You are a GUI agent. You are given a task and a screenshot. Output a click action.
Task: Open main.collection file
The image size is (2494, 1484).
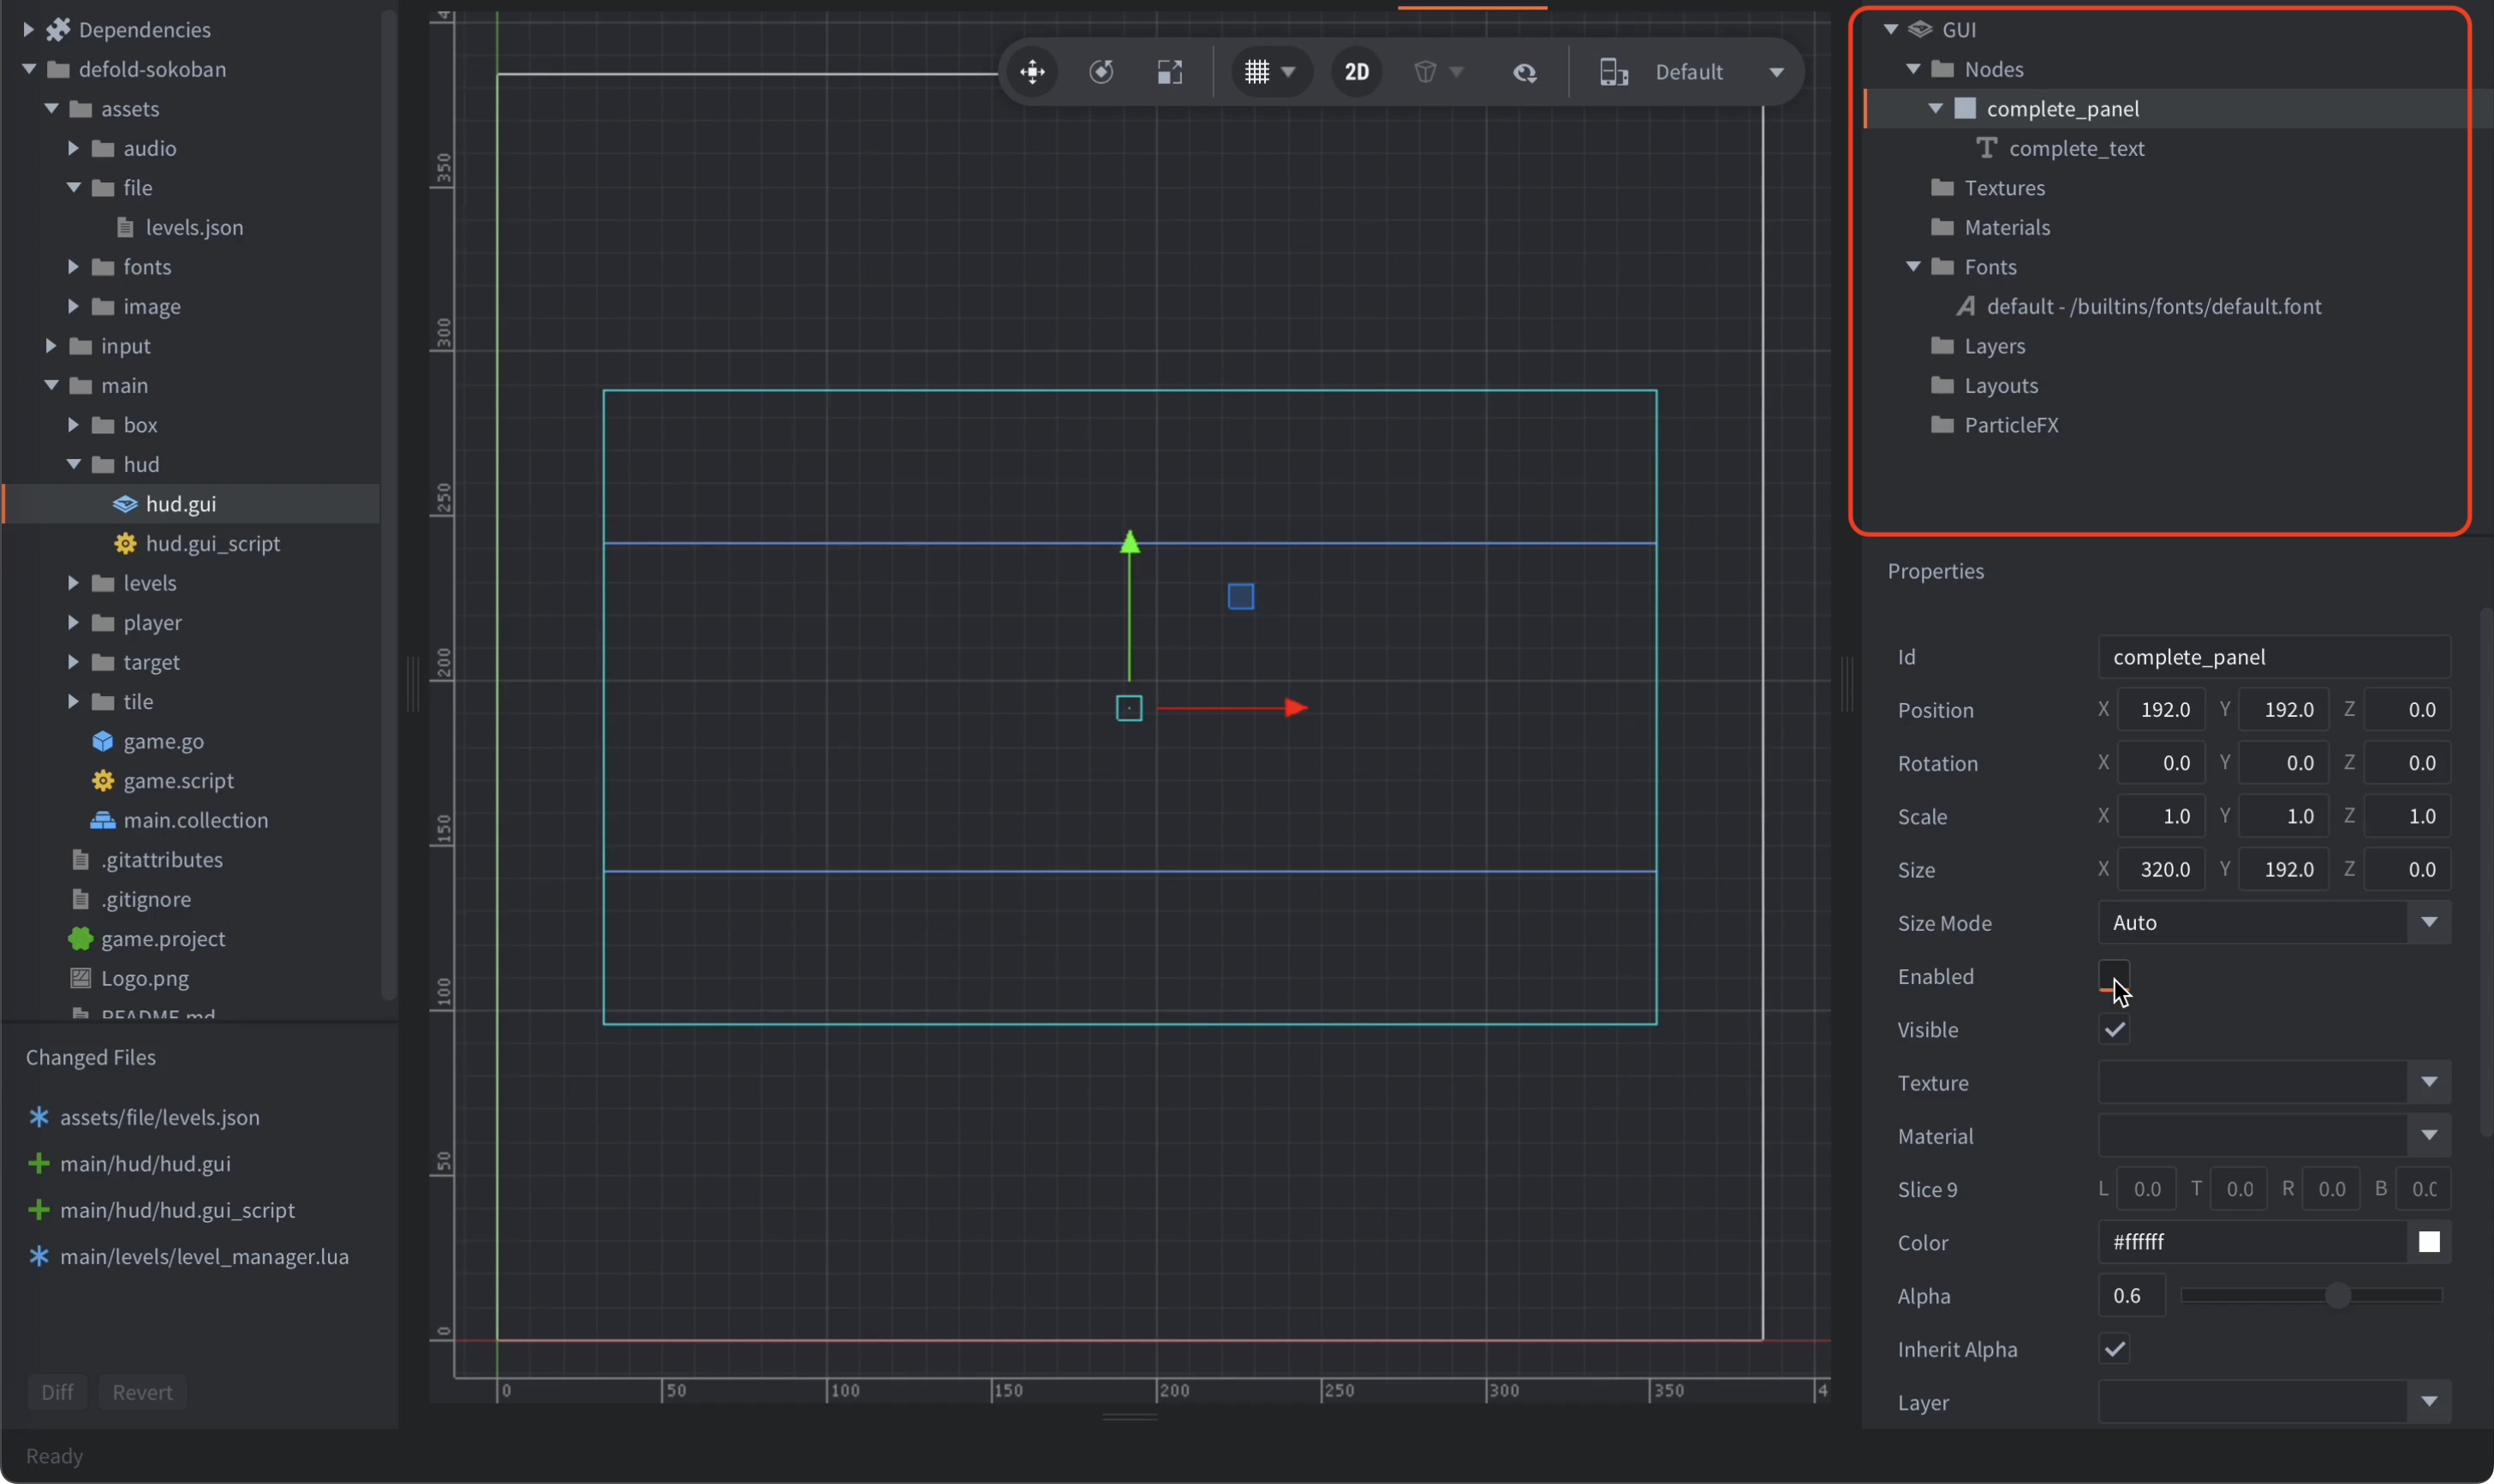pos(195,820)
